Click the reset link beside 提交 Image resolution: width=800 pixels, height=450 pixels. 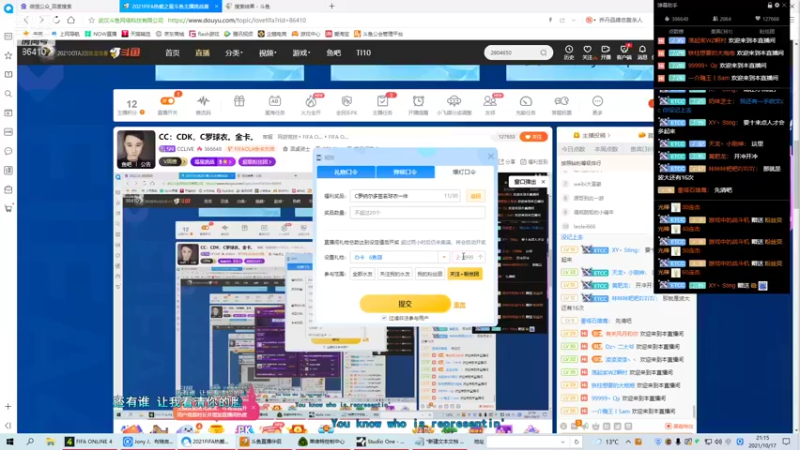(460, 305)
